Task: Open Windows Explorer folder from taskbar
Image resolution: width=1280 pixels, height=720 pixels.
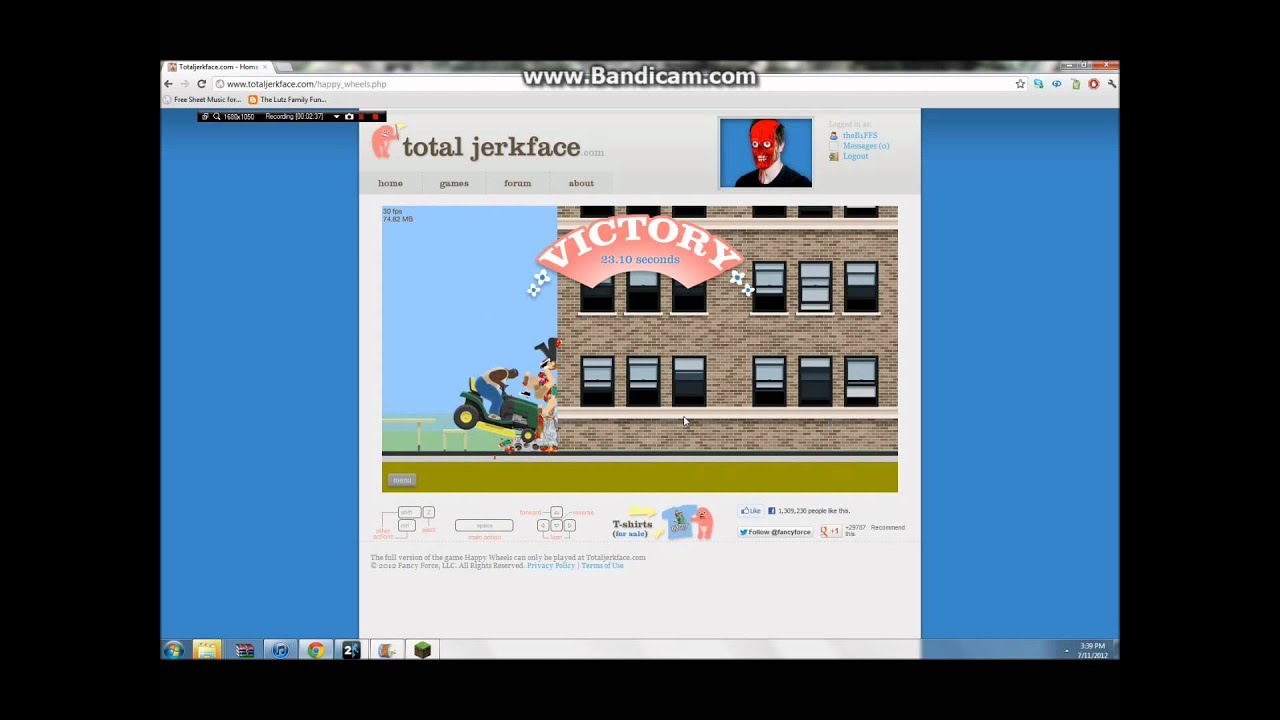Action: (207, 650)
